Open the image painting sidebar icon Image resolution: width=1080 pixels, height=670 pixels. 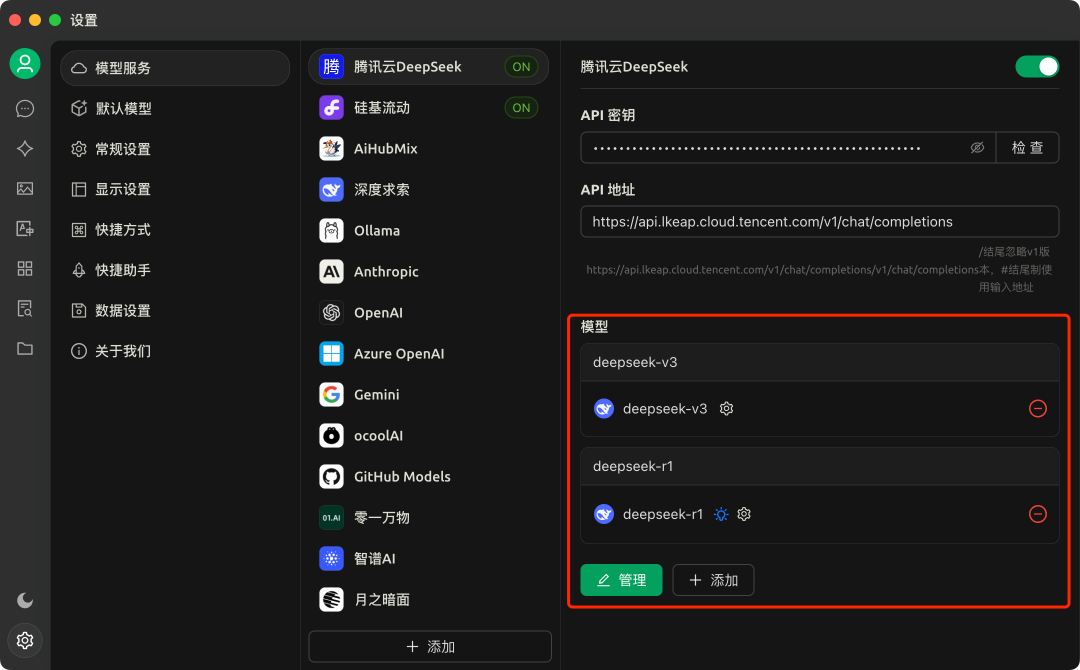(x=25, y=189)
